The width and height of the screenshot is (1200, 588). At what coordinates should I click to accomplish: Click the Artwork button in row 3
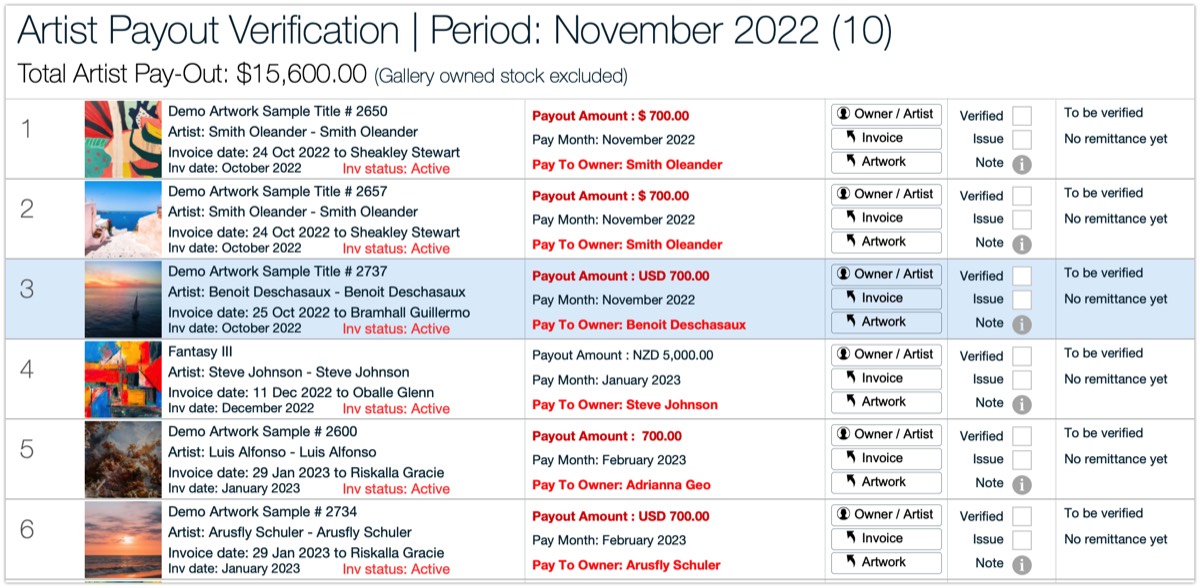point(886,322)
